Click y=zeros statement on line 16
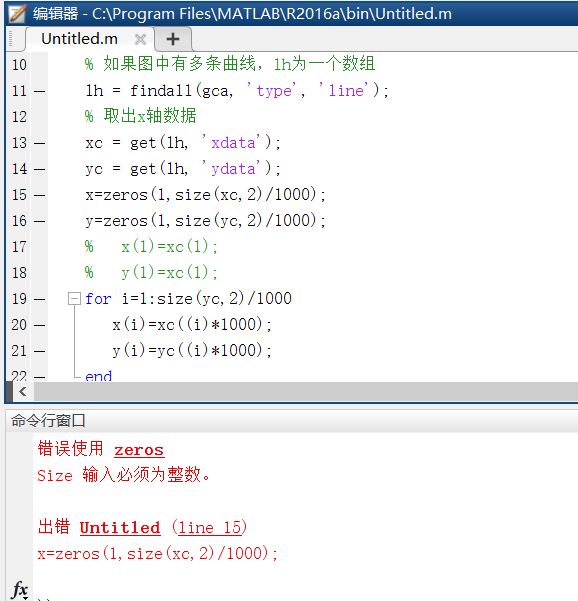Image resolution: width=578 pixels, height=601 pixels. [205, 220]
